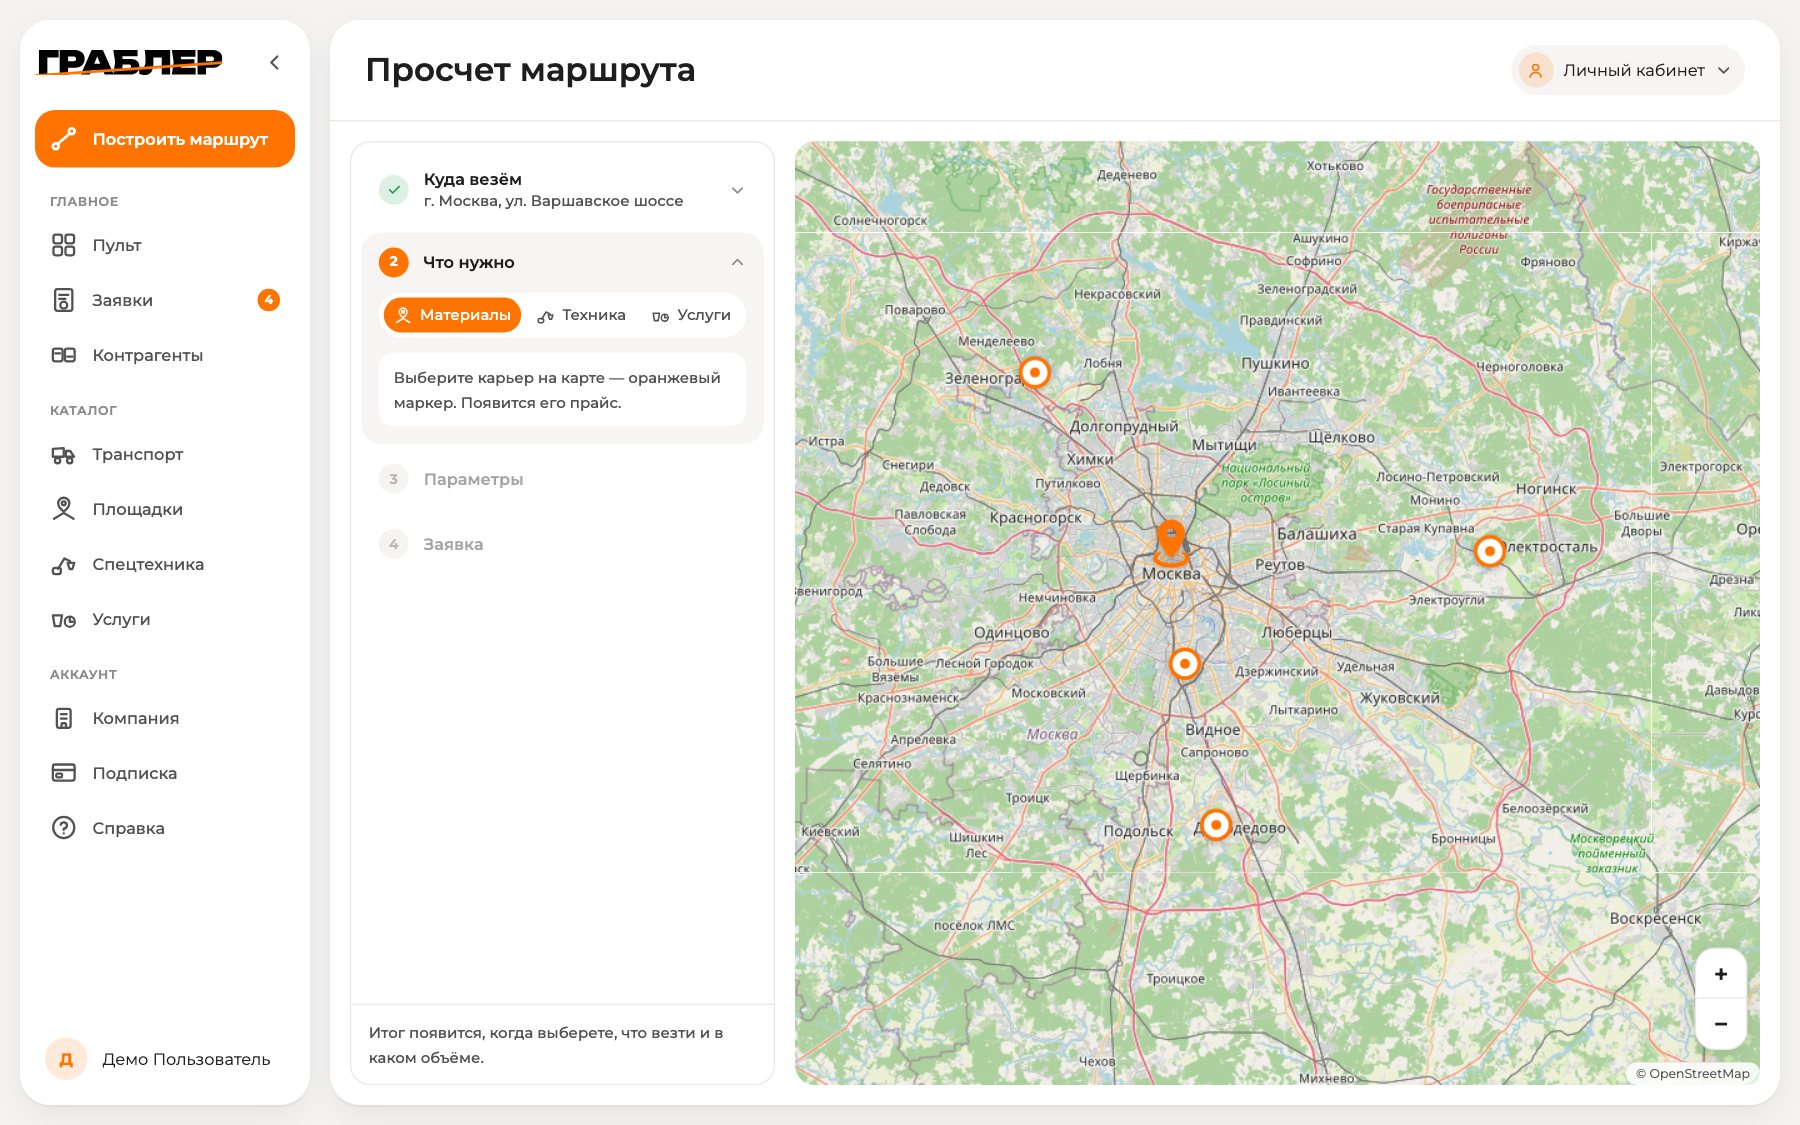Click the Демо Пользователь name
The width and height of the screenshot is (1800, 1125).
[186, 1059]
